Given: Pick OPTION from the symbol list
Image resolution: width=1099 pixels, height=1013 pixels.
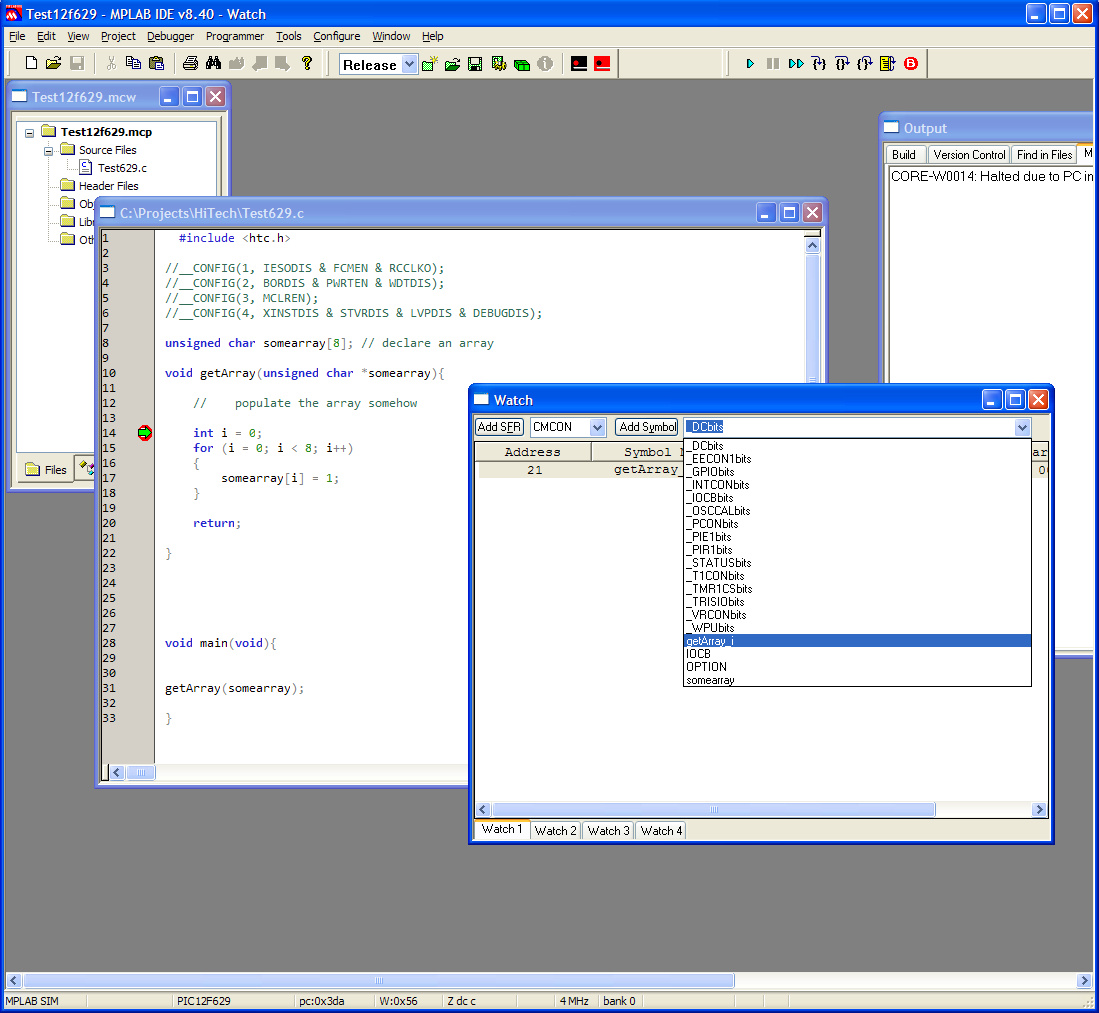Looking at the screenshot, I should pos(857,667).
